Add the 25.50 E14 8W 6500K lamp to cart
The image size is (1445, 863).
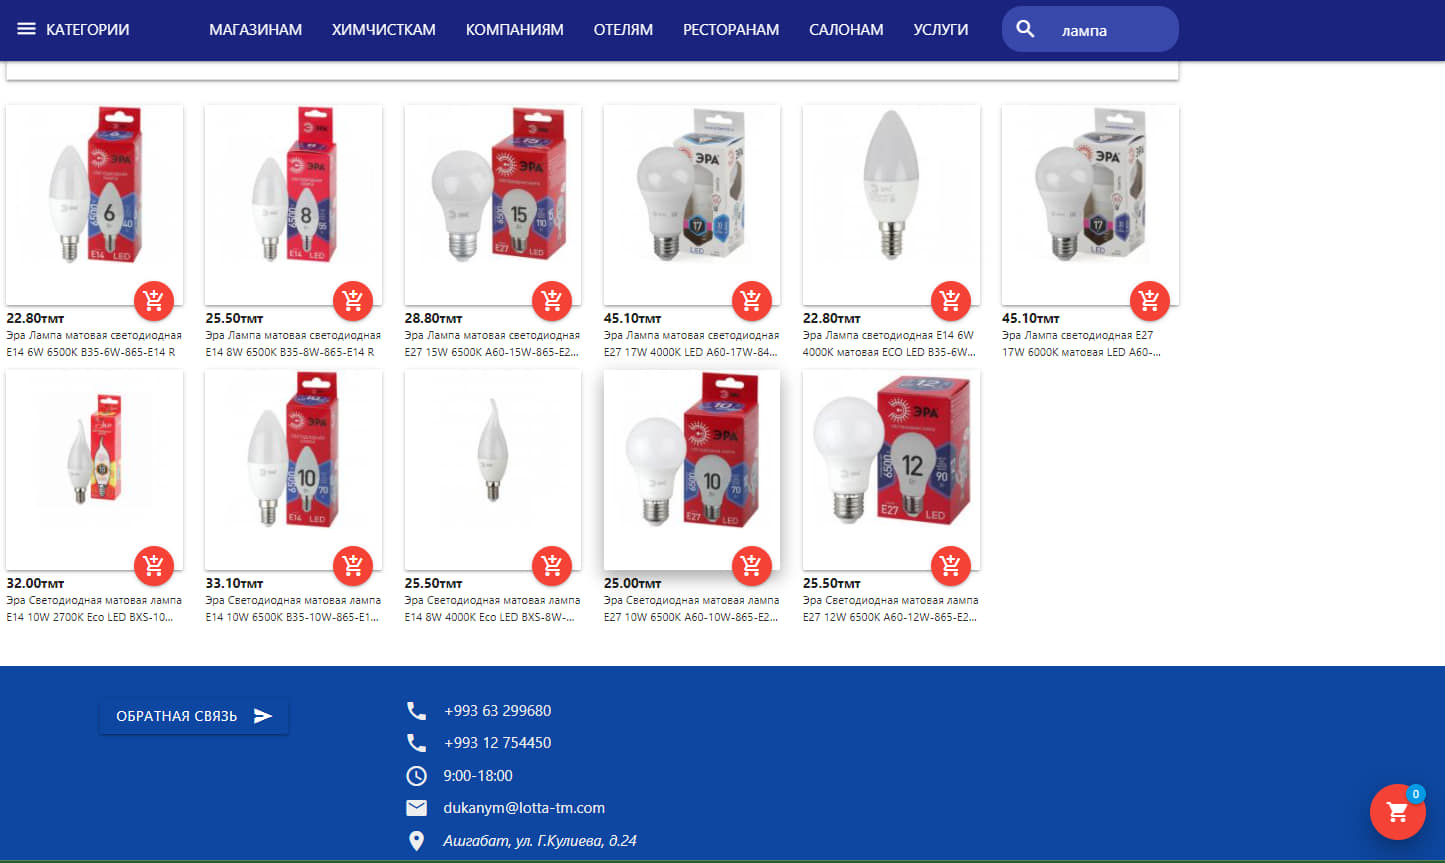tap(352, 299)
